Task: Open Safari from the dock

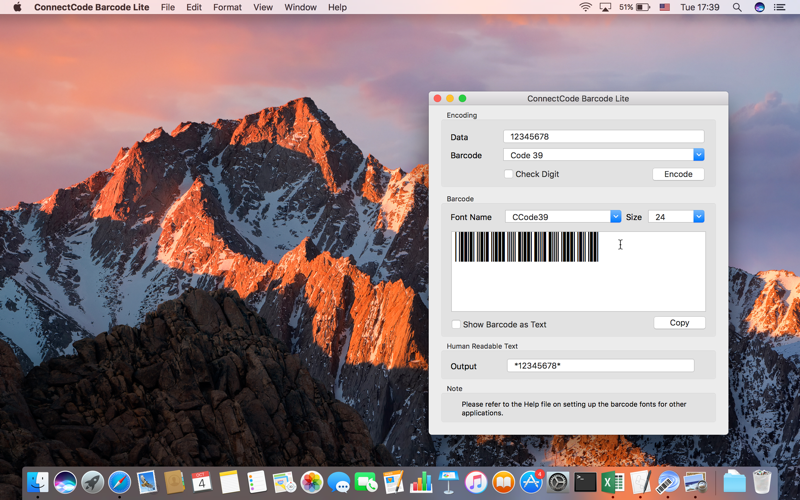Action: coord(119,482)
